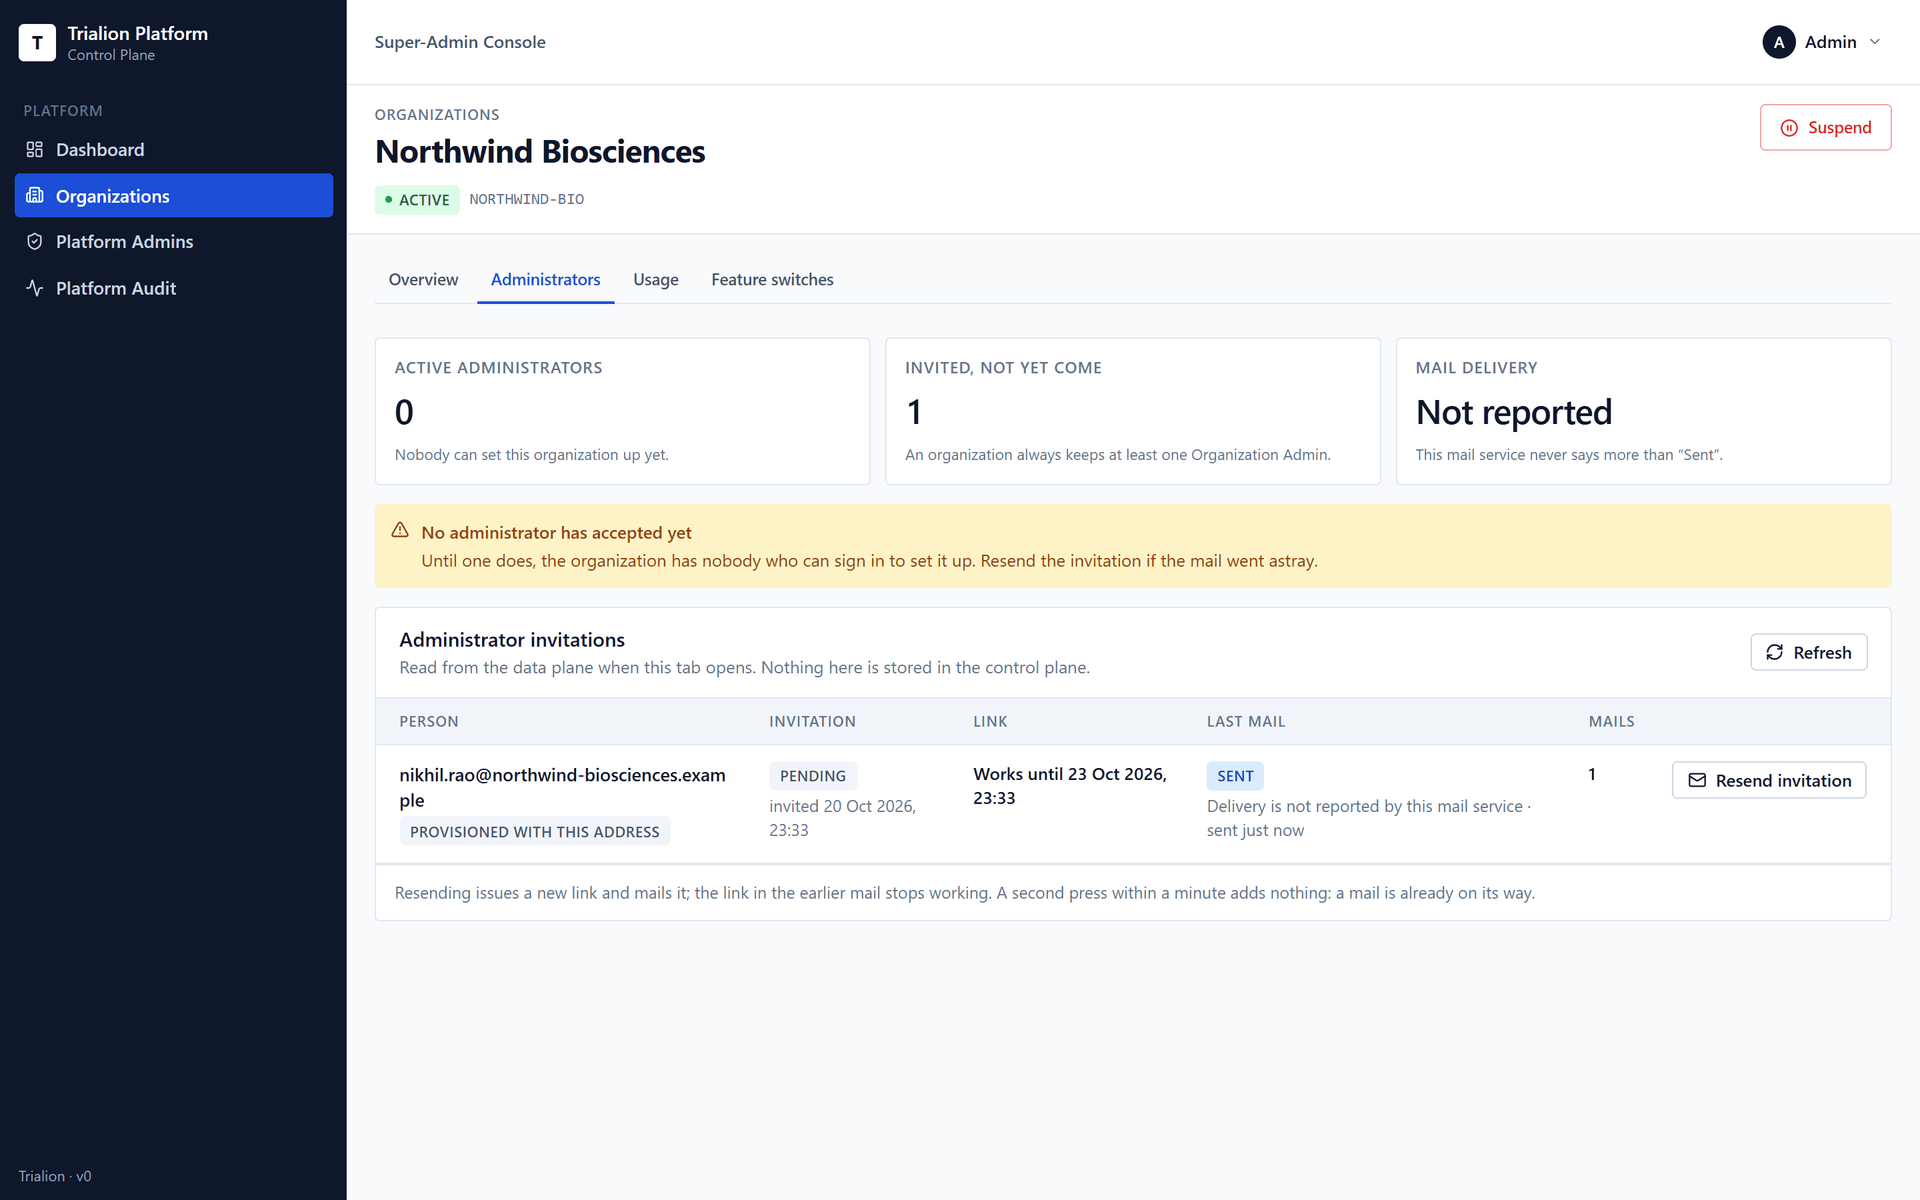
Task: Click the INVITATION column header
Action: pyautogui.click(x=812, y=722)
